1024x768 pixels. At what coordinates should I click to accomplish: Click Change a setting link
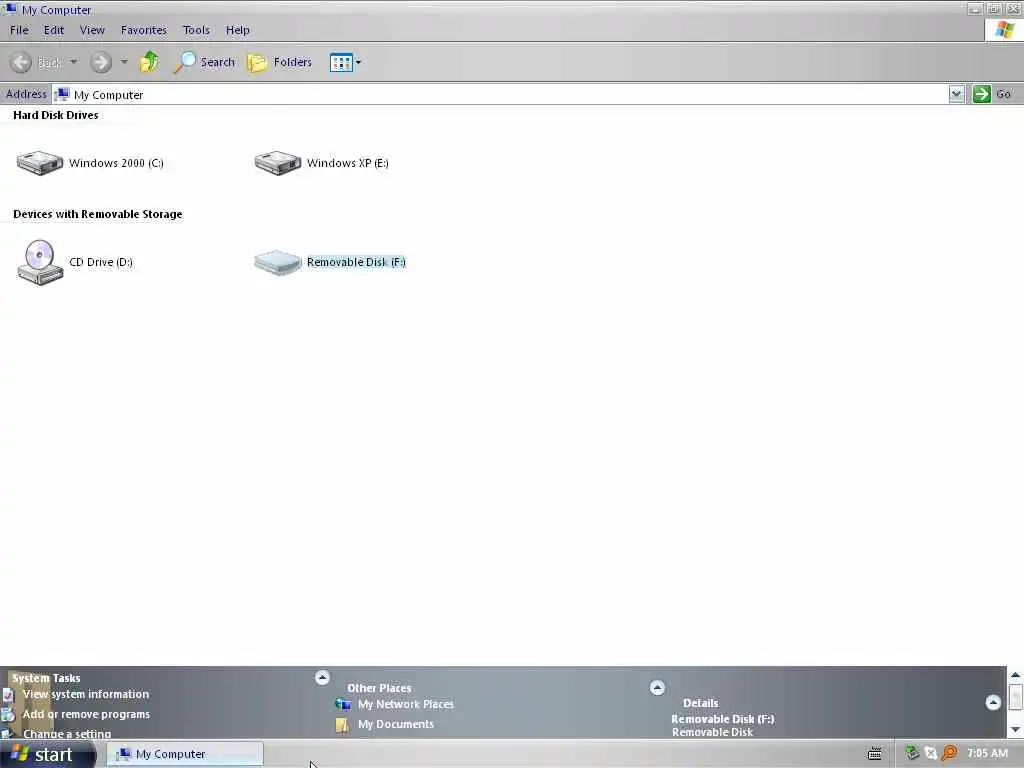(x=67, y=734)
